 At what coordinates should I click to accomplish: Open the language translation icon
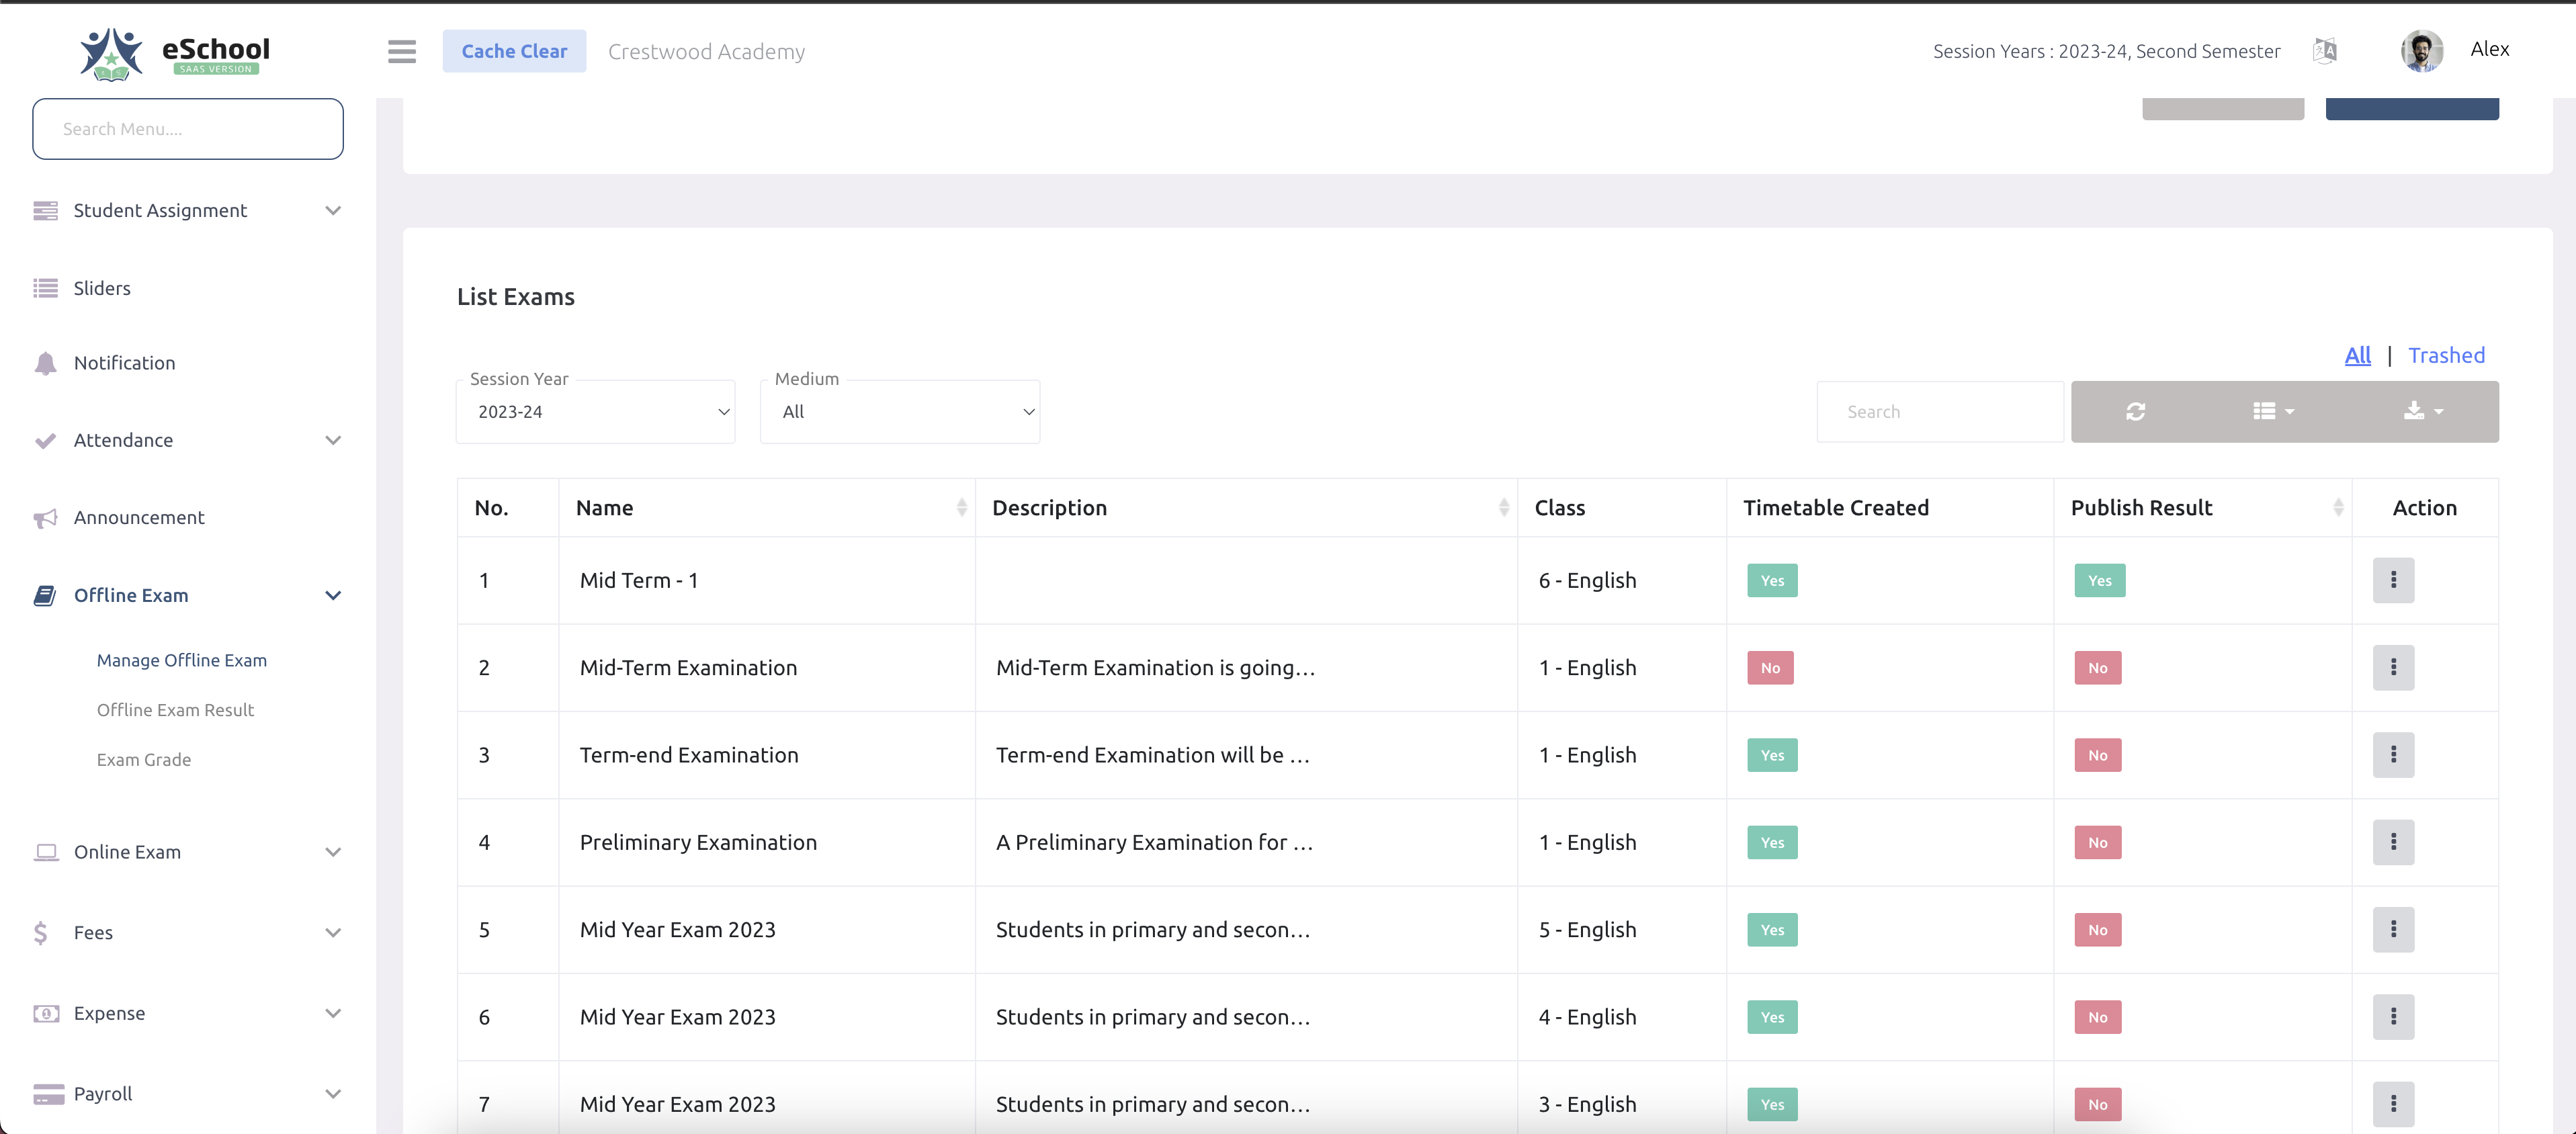coord(2325,50)
